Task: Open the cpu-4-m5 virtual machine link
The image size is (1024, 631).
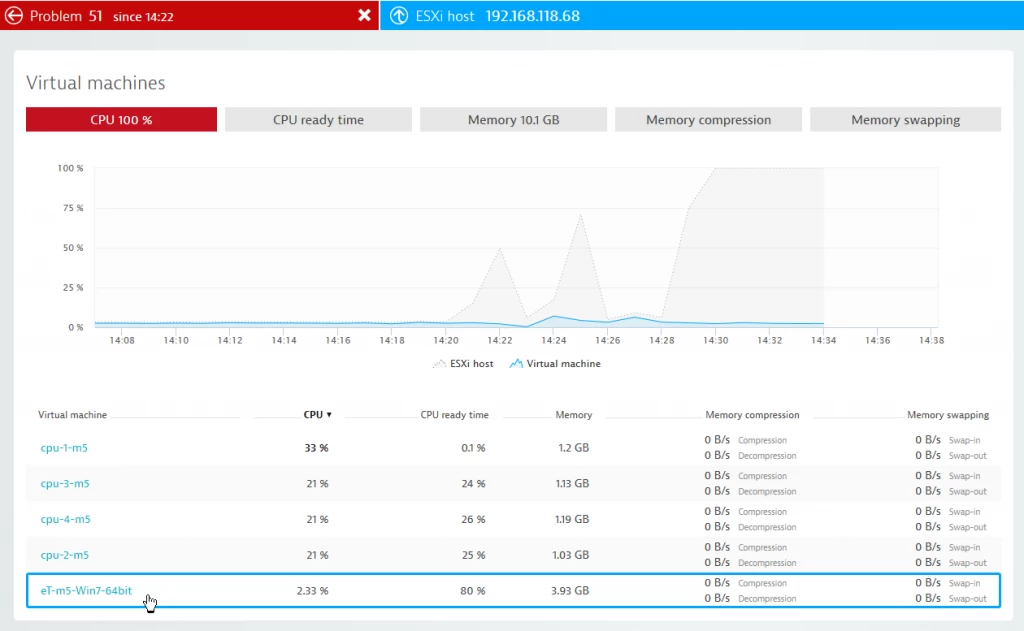Action: pos(65,519)
